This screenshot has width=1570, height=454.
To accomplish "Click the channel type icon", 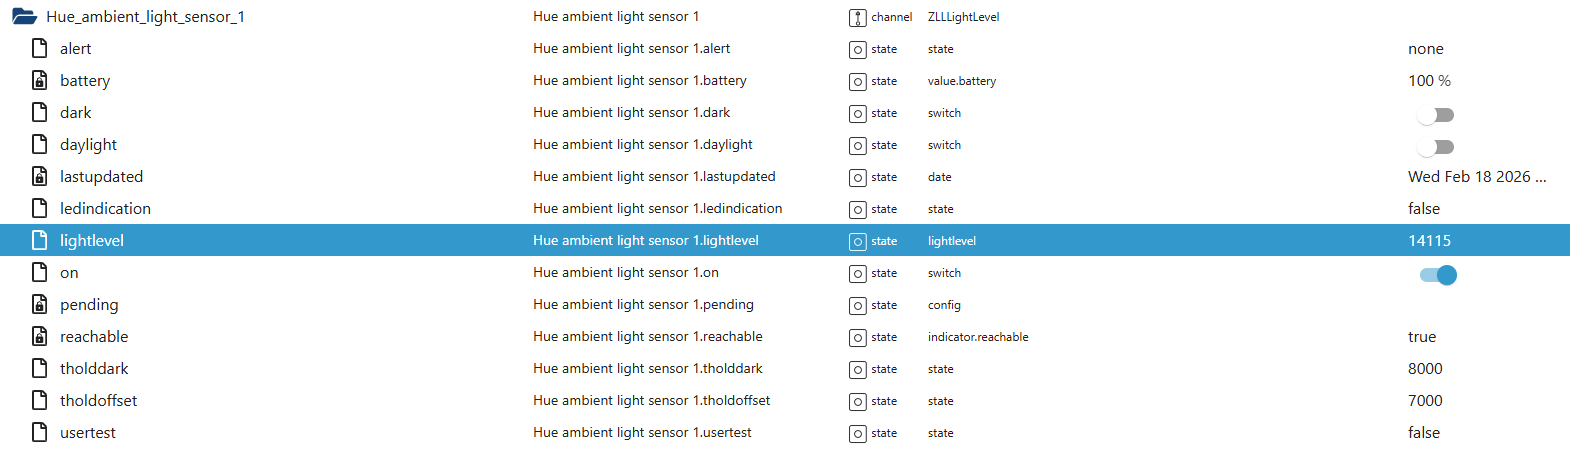I will coord(857,17).
